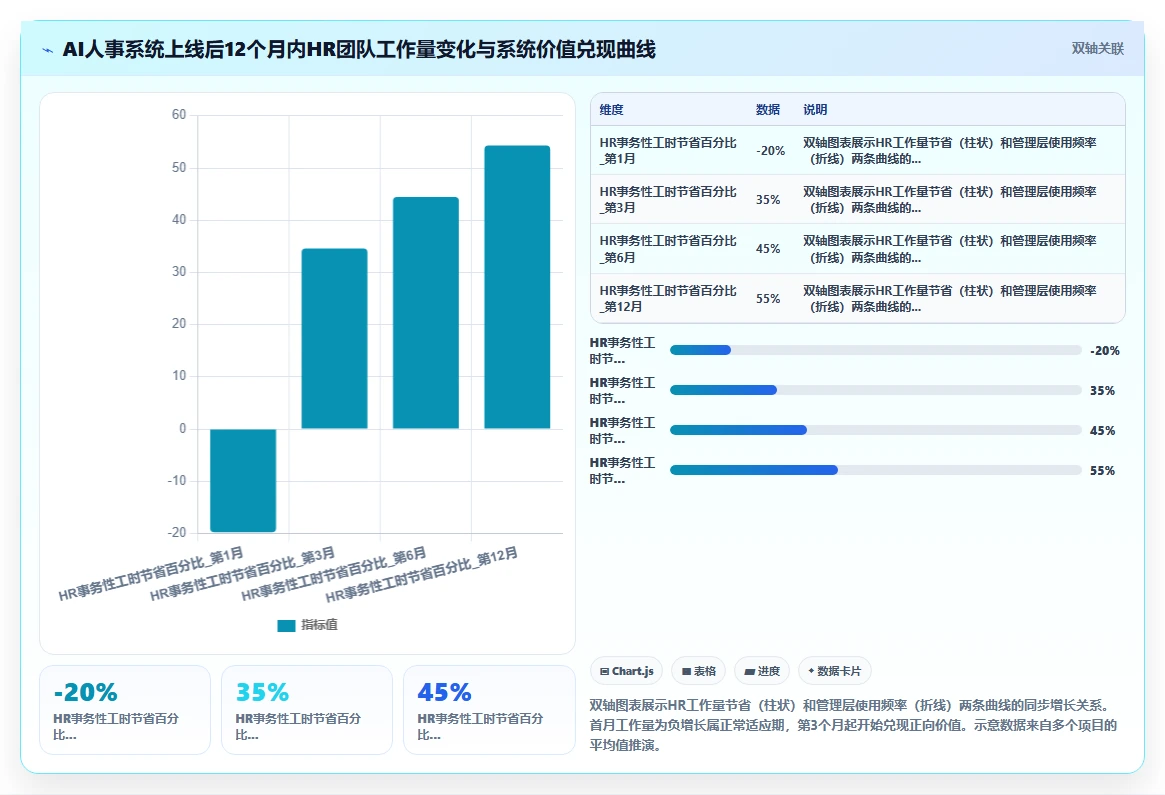This screenshot has width=1165, height=795.
Task: Open the 35% data card
Action: [307, 710]
